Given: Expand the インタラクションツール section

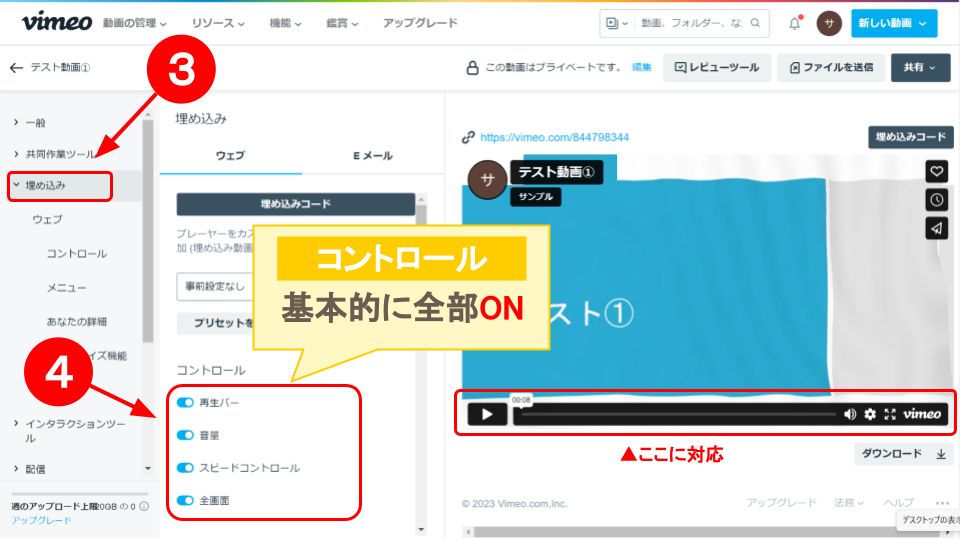Looking at the screenshot, I should (x=69, y=430).
